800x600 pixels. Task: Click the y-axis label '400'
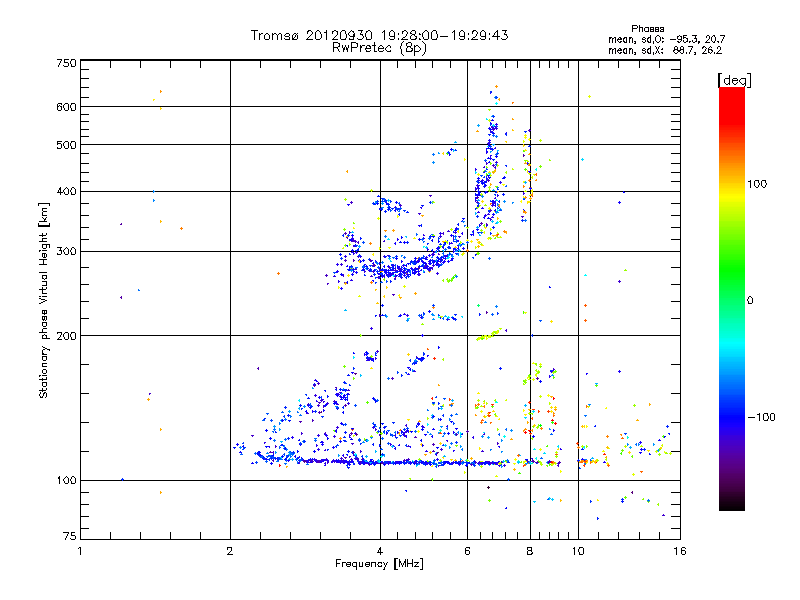(x=66, y=192)
